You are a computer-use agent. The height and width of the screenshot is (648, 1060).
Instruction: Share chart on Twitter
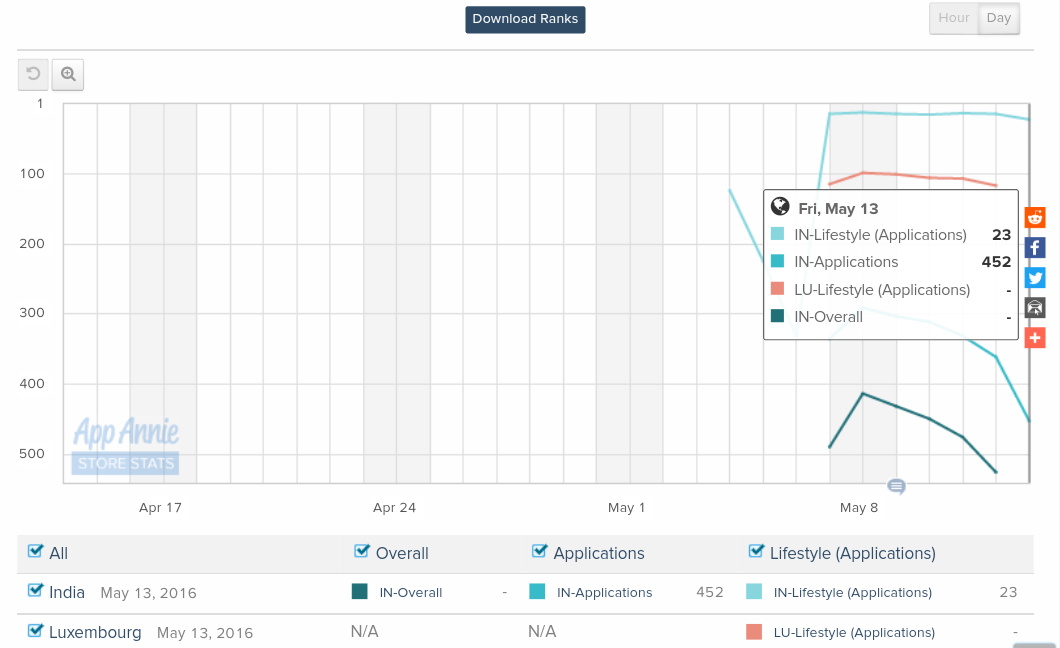[1035, 278]
